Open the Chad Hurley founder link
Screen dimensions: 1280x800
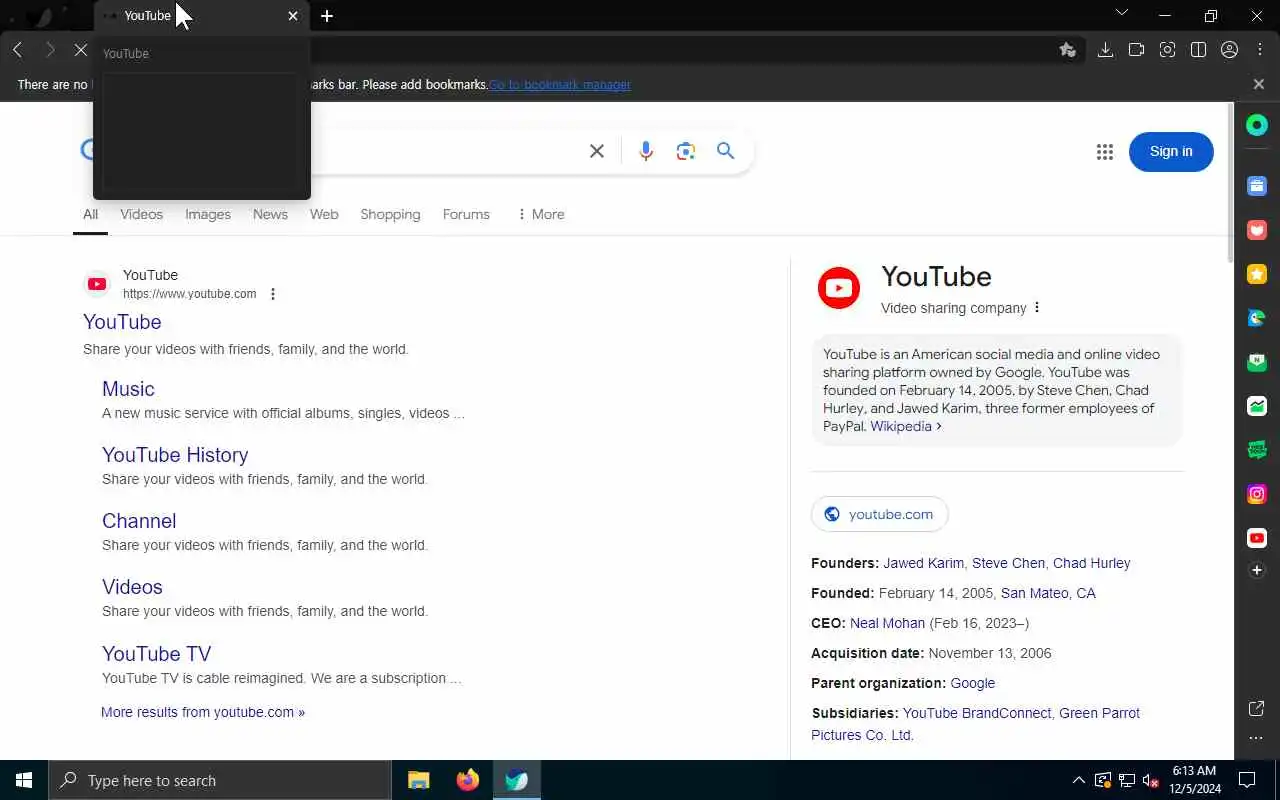point(1091,563)
